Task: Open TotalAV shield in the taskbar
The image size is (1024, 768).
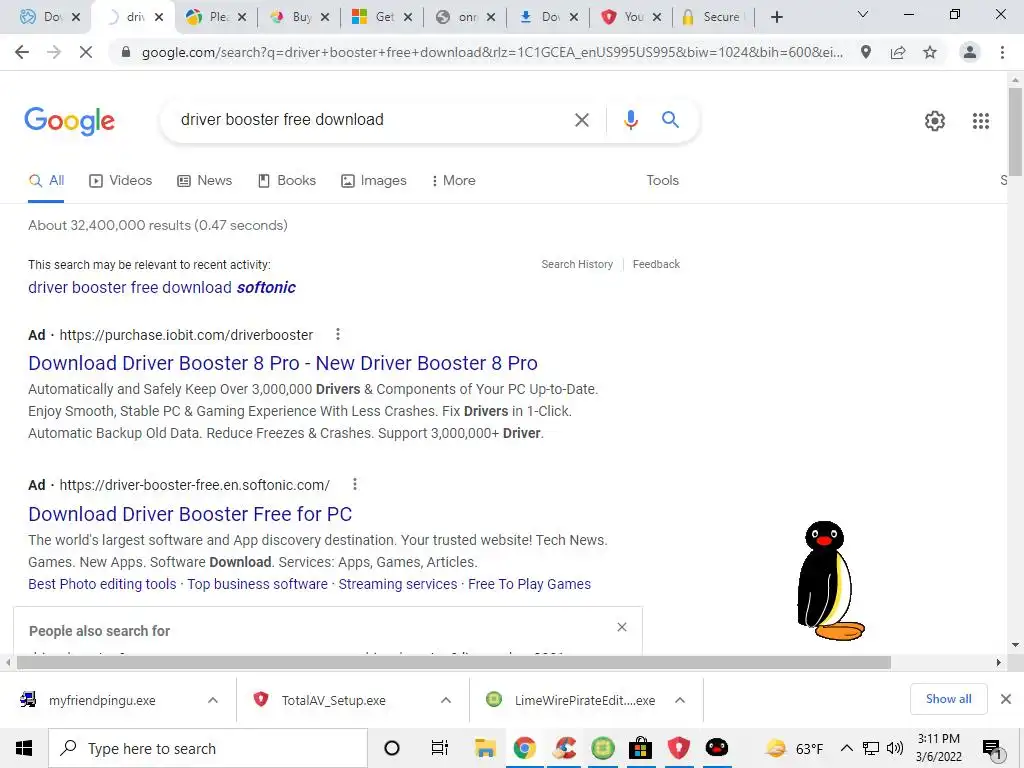Action: [679, 748]
